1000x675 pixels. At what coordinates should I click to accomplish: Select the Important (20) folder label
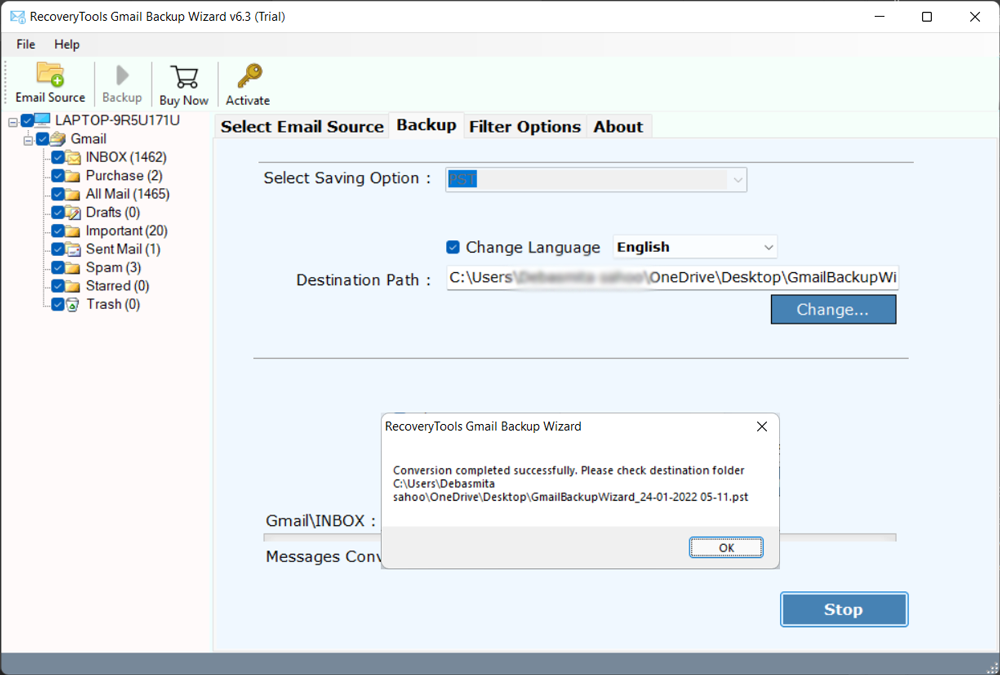pos(127,231)
